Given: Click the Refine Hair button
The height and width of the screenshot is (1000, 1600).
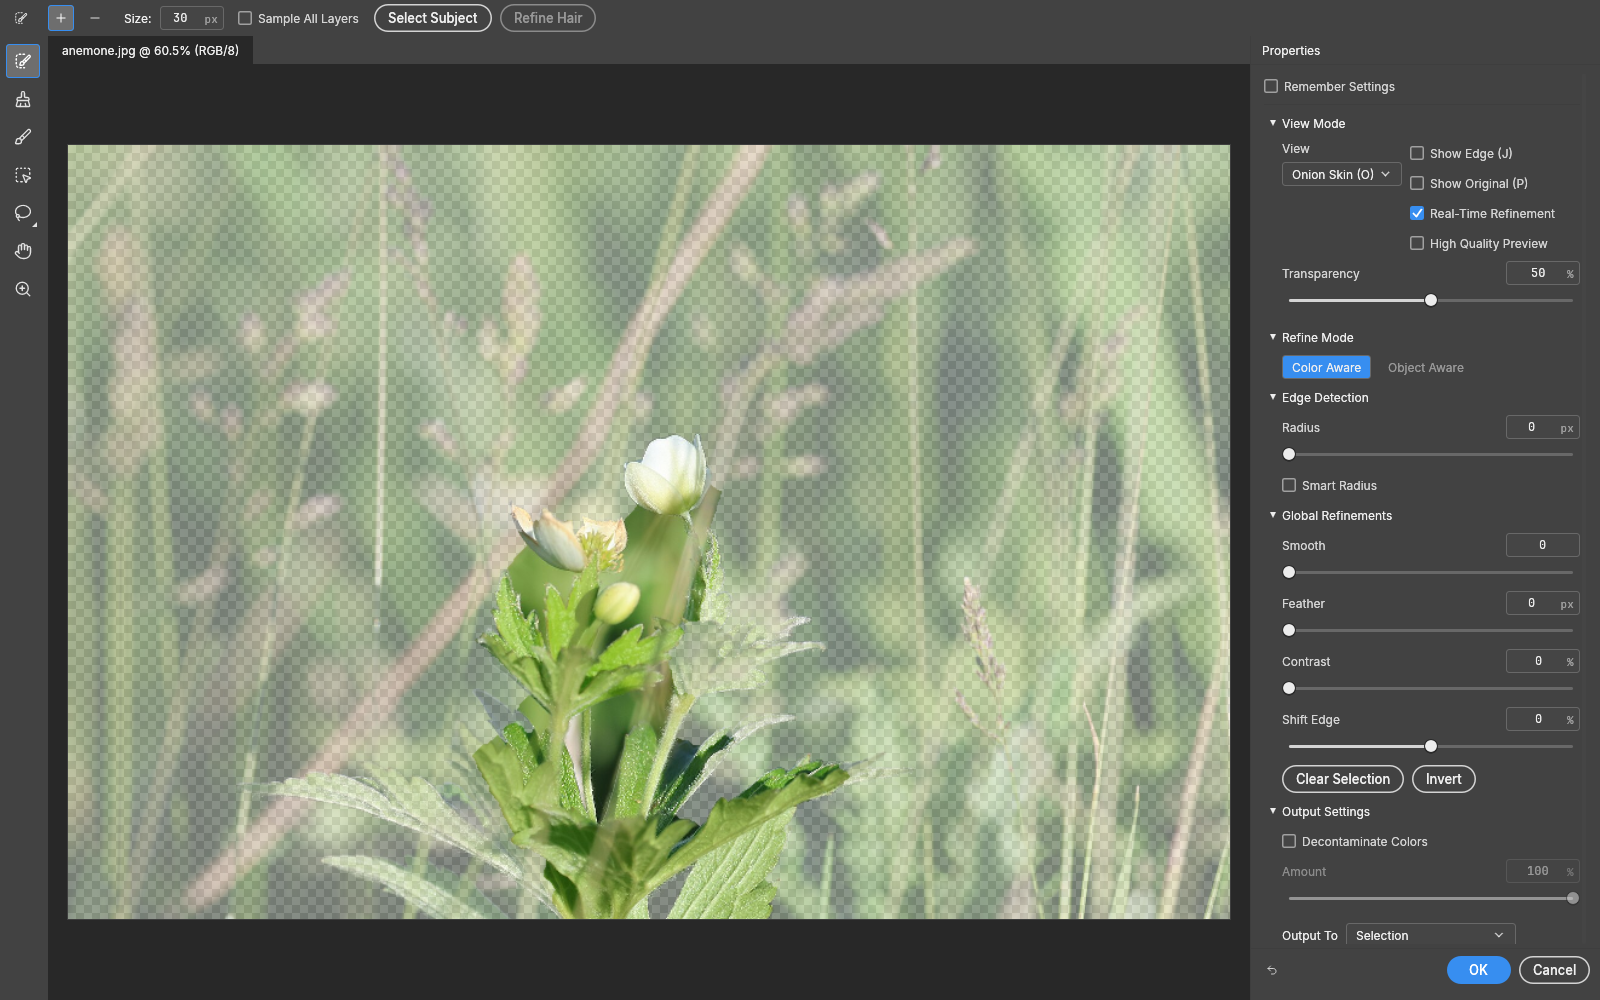Looking at the screenshot, I should coord(547,18).
